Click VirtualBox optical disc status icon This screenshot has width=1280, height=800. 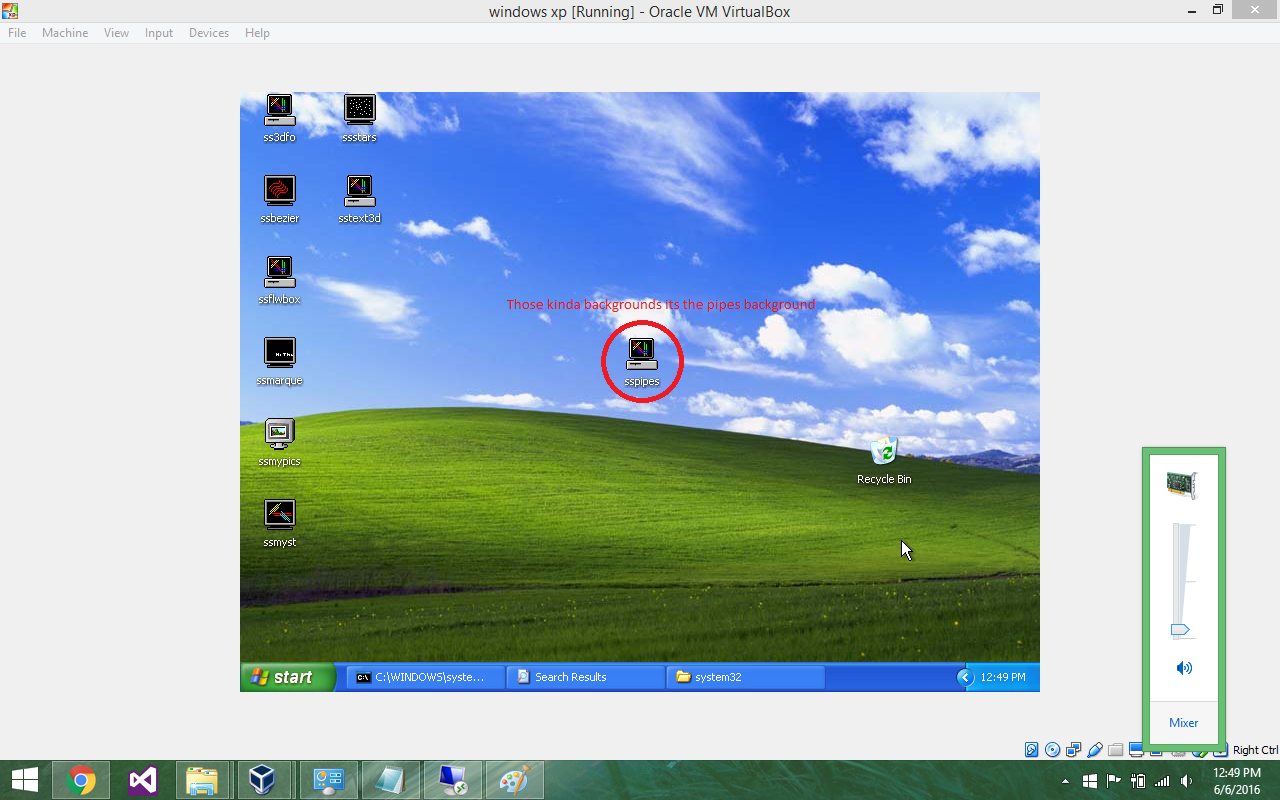(1053, 750)
